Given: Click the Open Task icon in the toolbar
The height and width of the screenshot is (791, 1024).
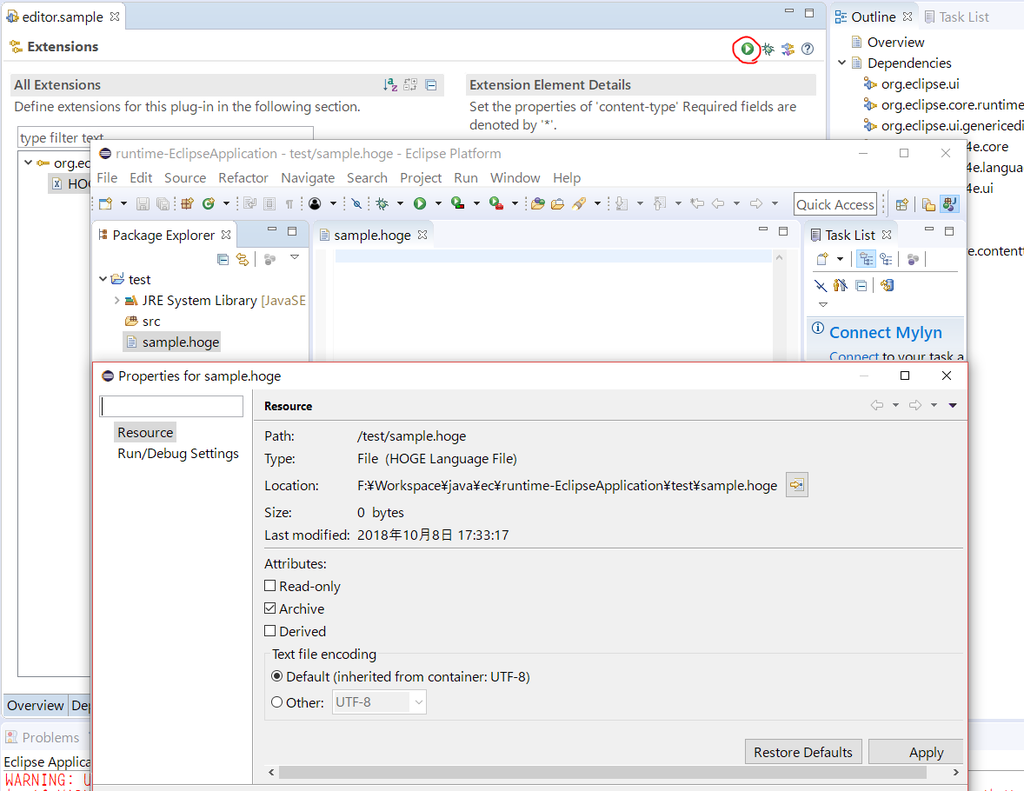Looking at the screenshot, I should 557,204.
